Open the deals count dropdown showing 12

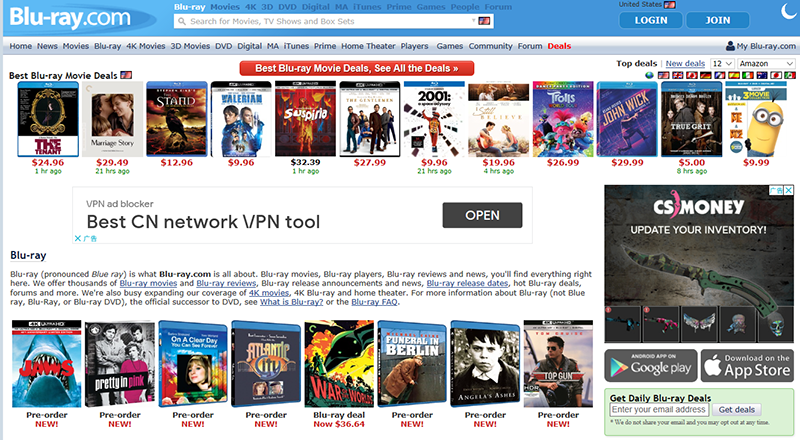click(722, 63)
